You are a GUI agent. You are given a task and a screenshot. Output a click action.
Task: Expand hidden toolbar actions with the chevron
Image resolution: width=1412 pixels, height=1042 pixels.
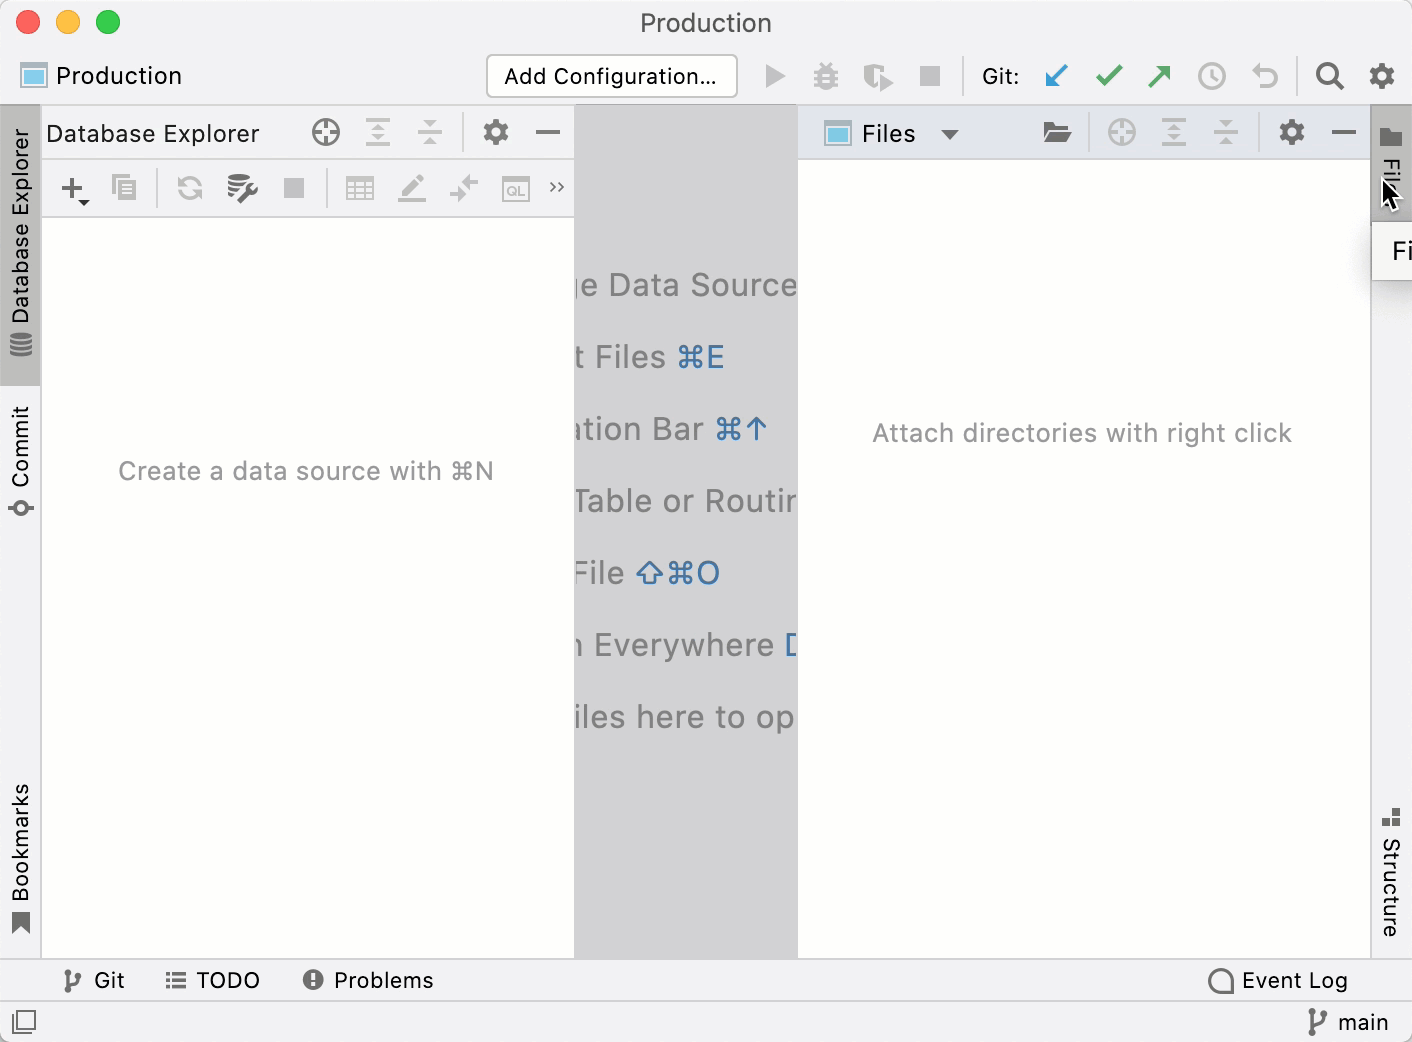556,188
